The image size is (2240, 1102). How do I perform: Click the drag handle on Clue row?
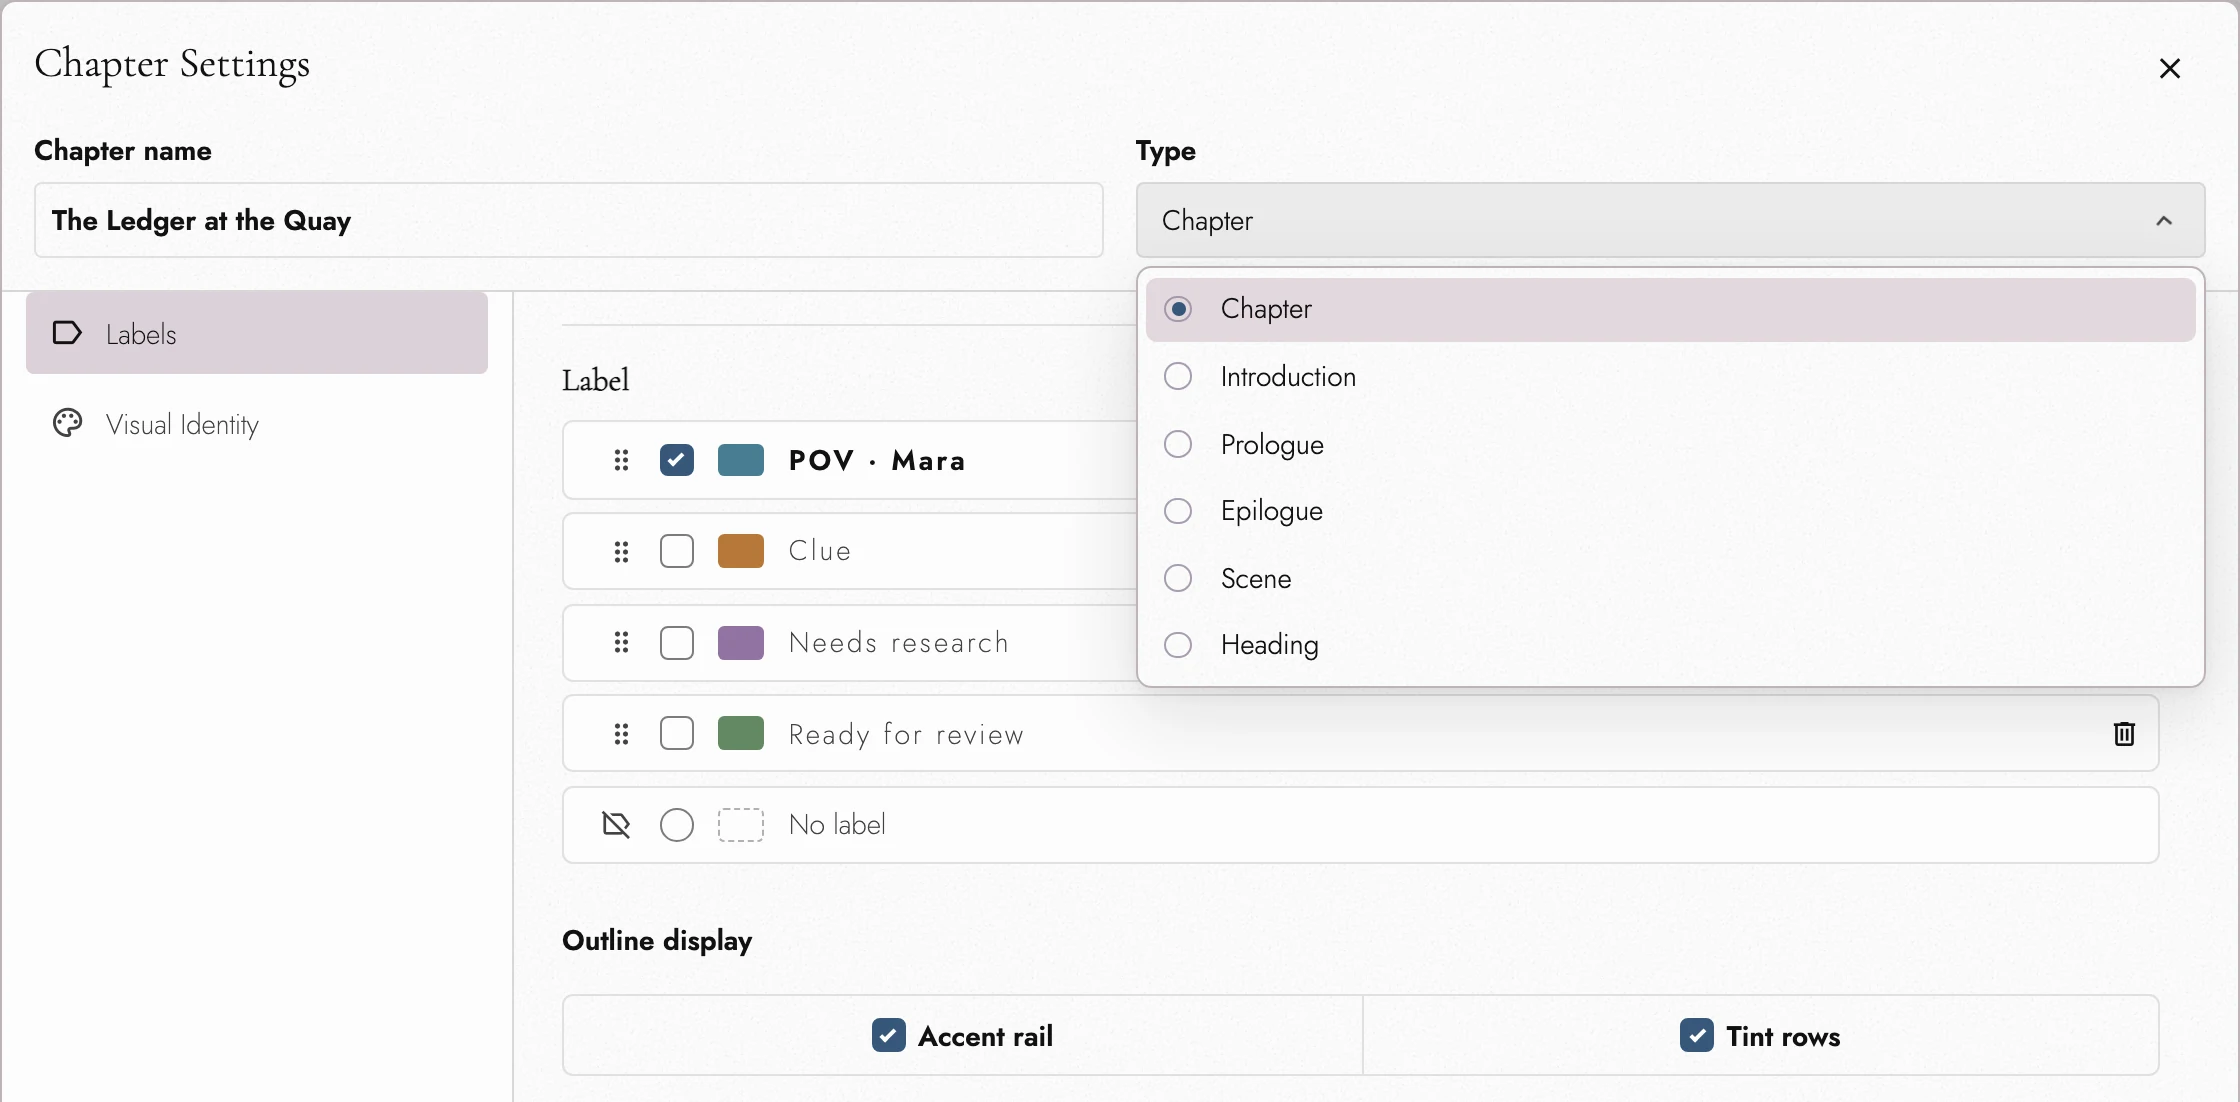621,551
